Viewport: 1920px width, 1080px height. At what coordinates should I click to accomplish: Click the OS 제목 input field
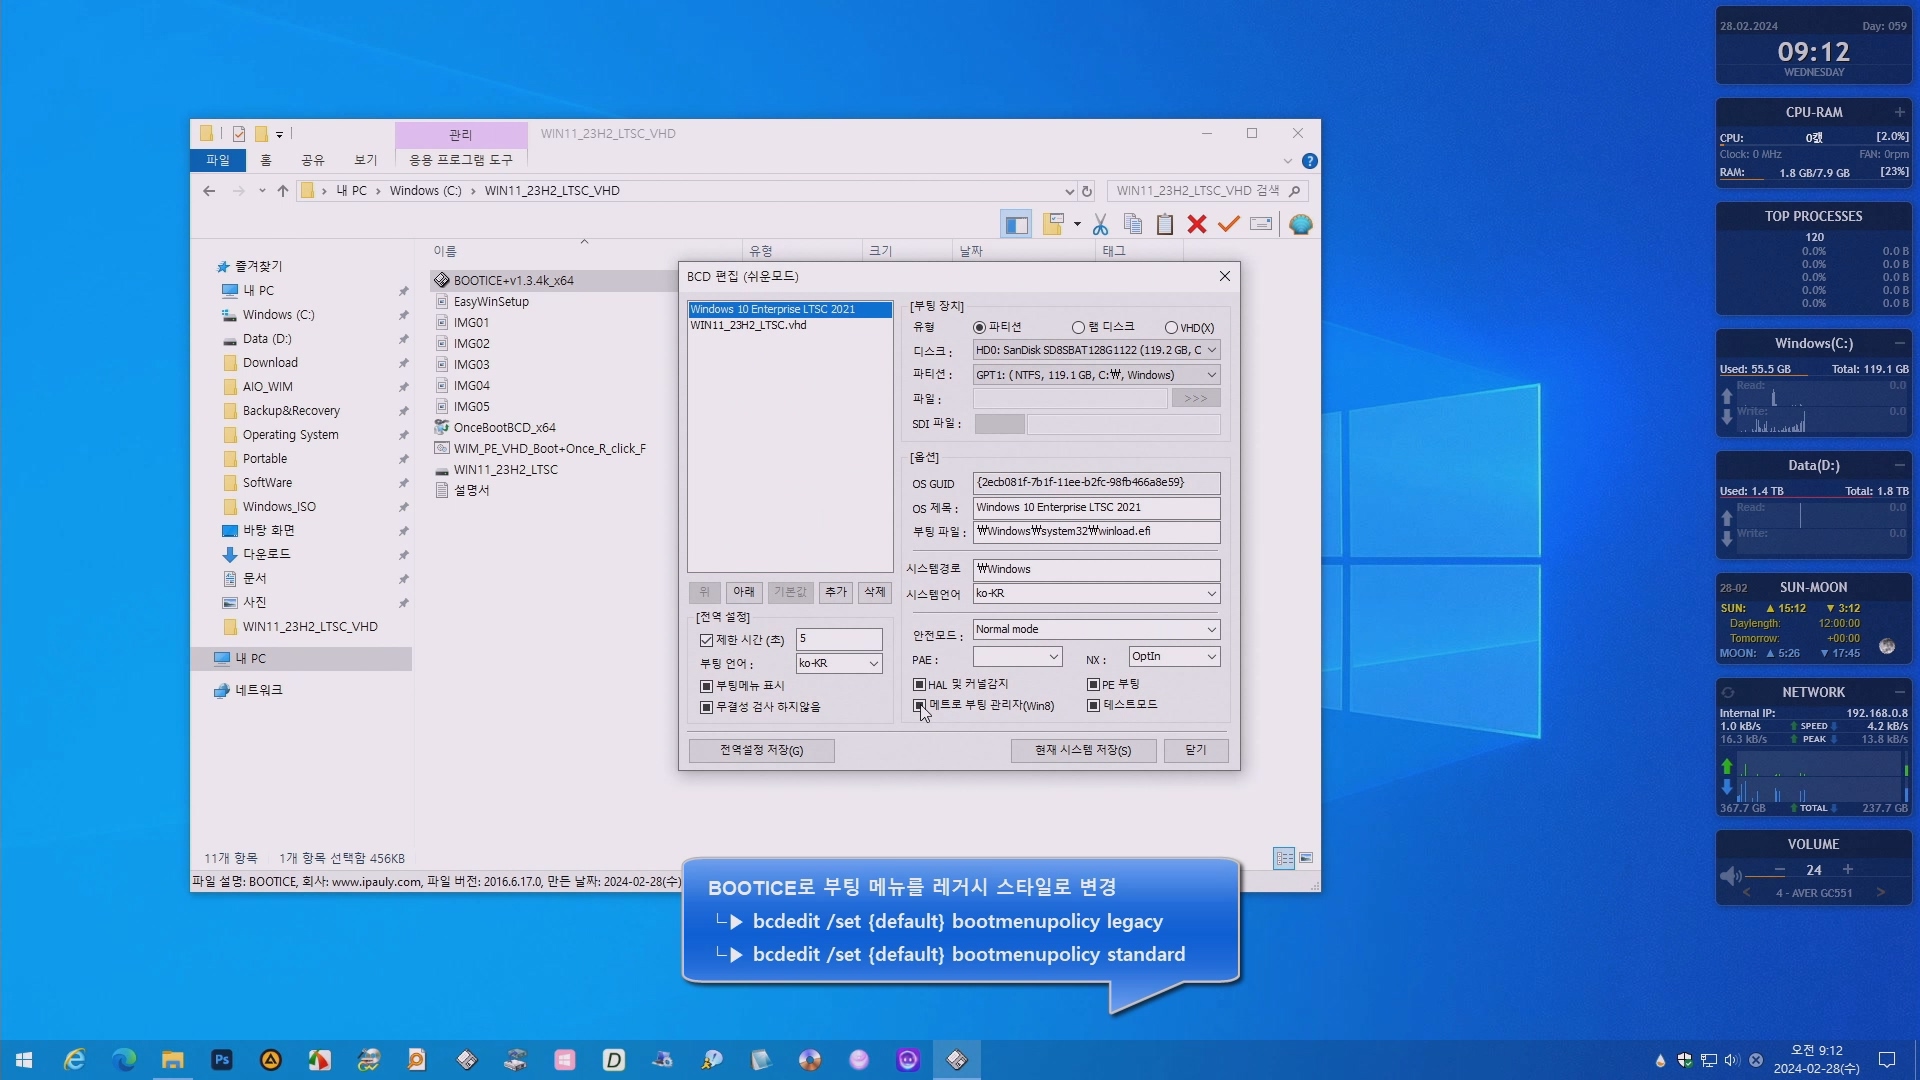(x=1096, y=508)
